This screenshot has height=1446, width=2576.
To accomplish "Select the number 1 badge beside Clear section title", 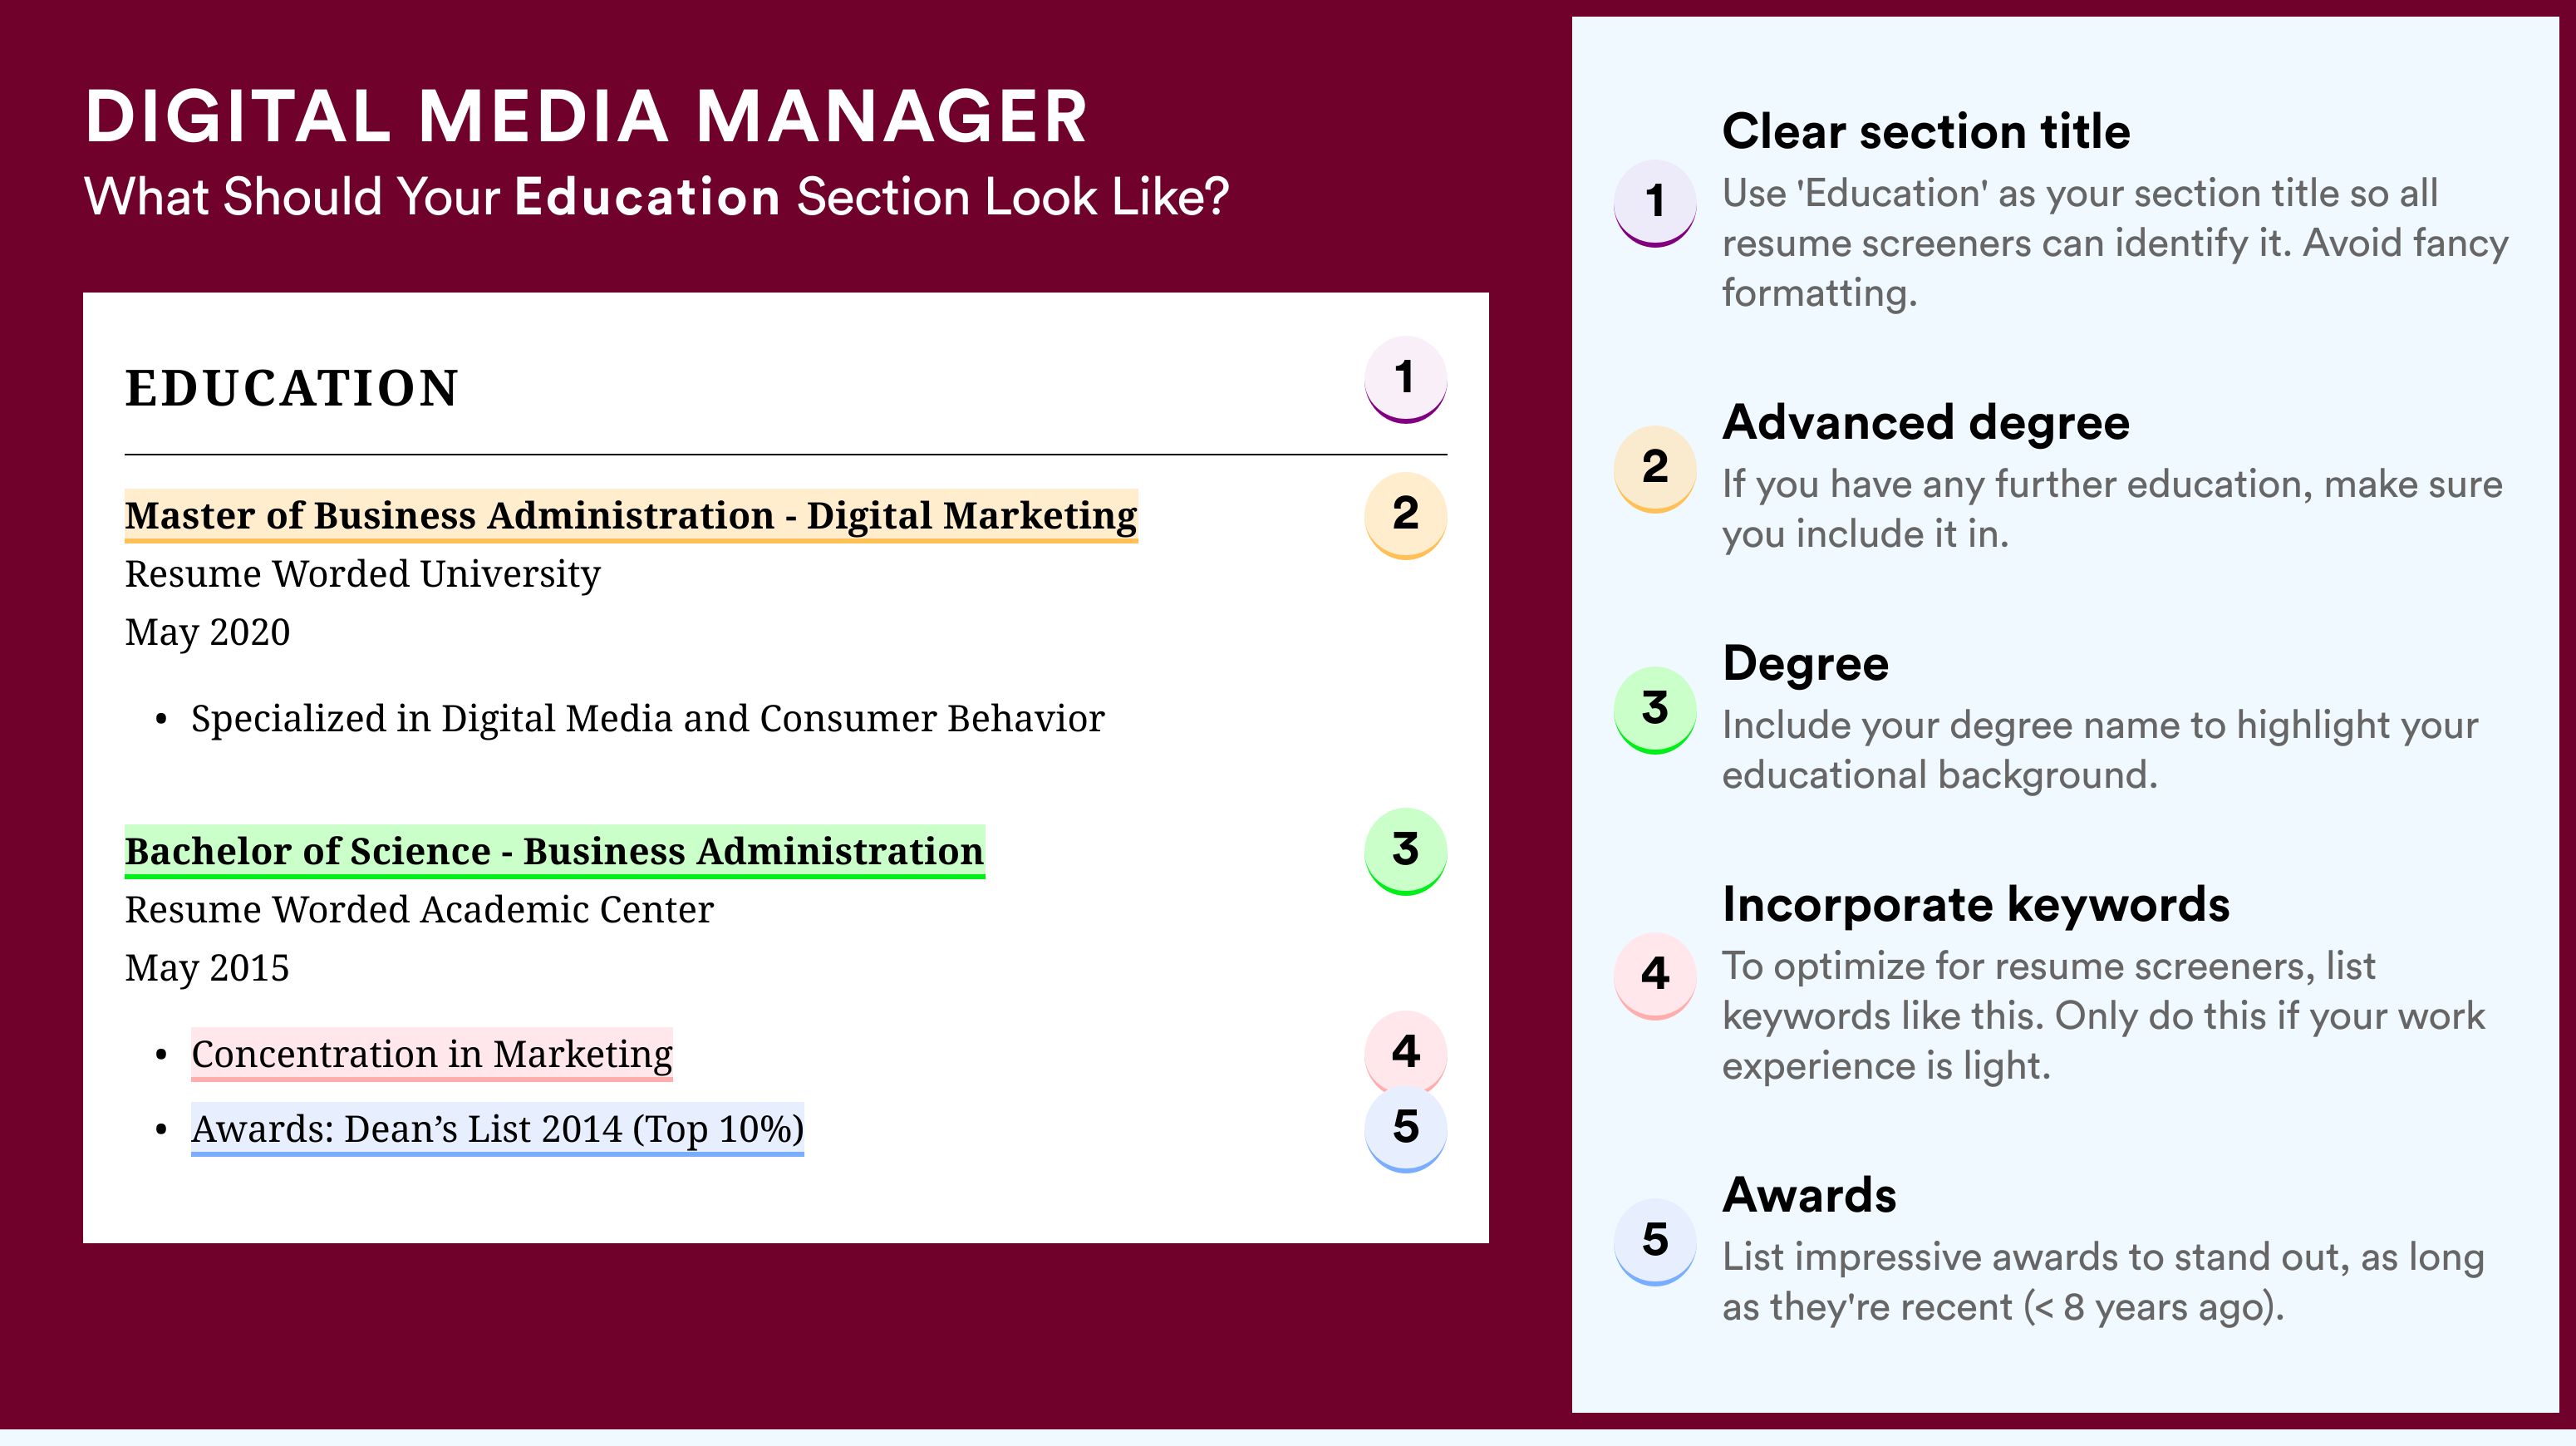I will (1655, 202).
